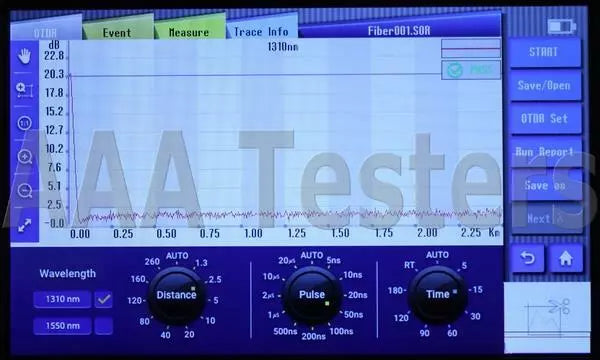This screenshot has width=600, height=360.
Task: Select the 1550 nm wavelength button
Action: 62,326
